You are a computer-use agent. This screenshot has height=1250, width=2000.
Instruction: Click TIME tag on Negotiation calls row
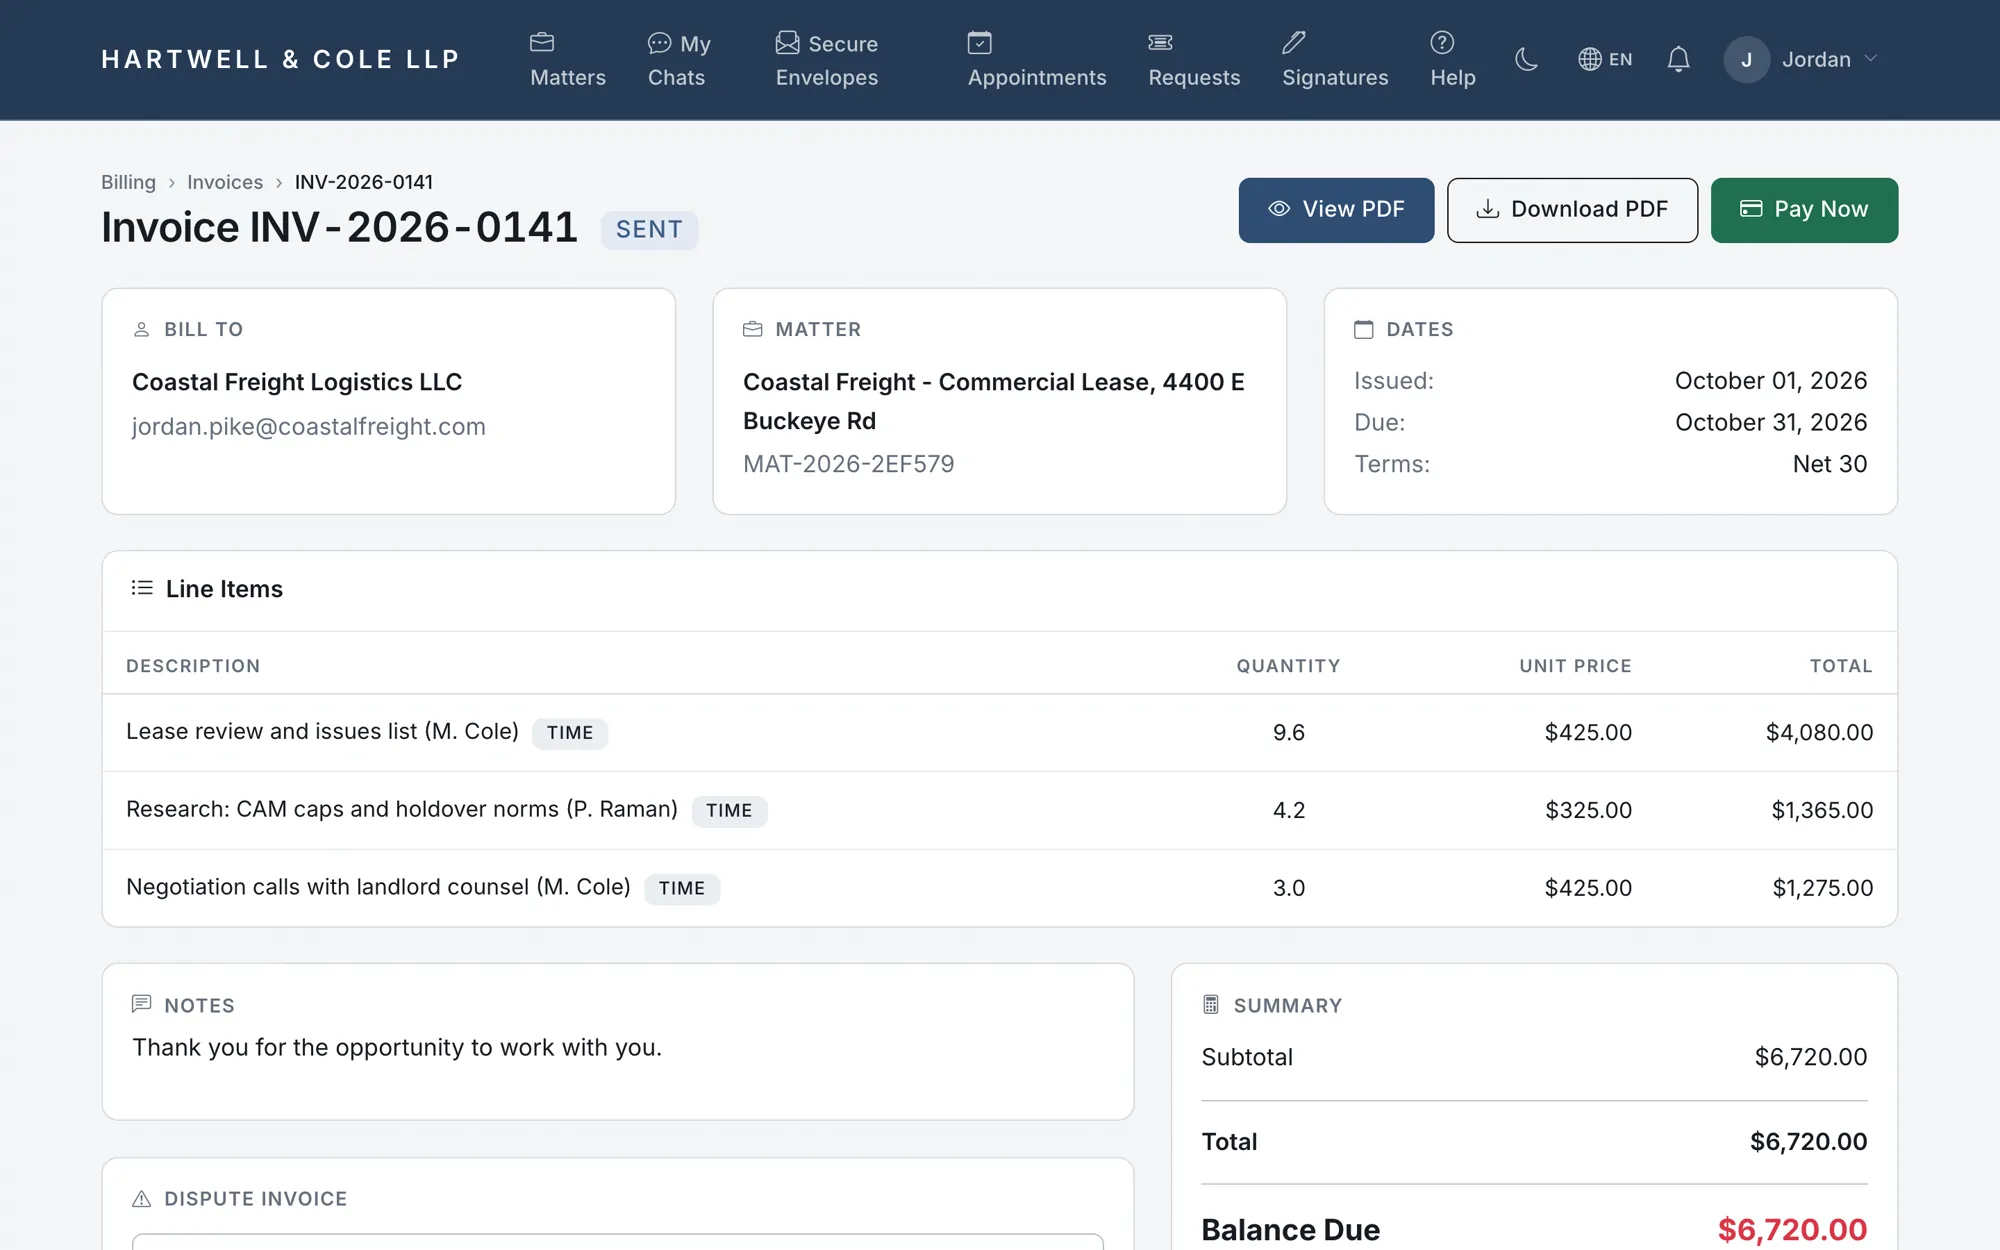coord(682,888)
